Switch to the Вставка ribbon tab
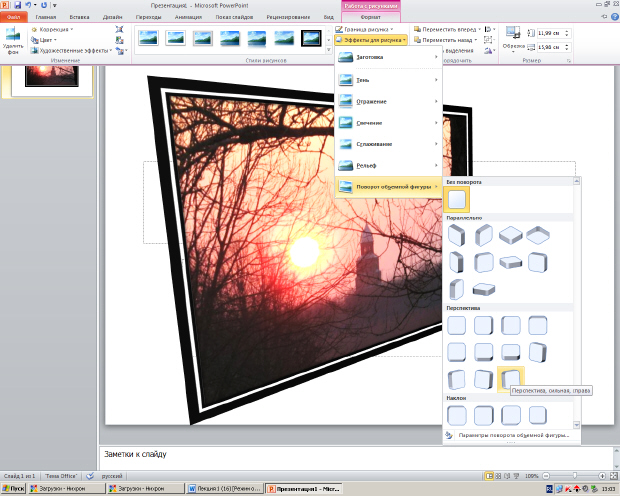Image resolution: width=620 pixels, height=496 pixels. tap(79, 17)
